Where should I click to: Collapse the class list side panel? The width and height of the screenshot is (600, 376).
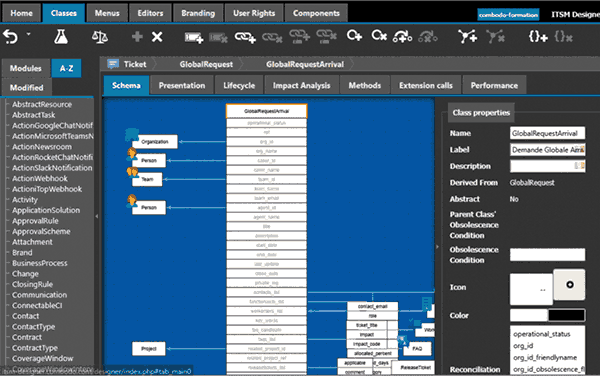click(97, 216)
